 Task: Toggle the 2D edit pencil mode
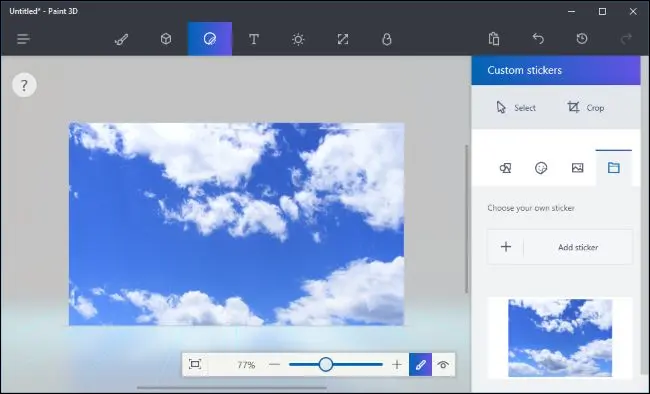[420, 365]
